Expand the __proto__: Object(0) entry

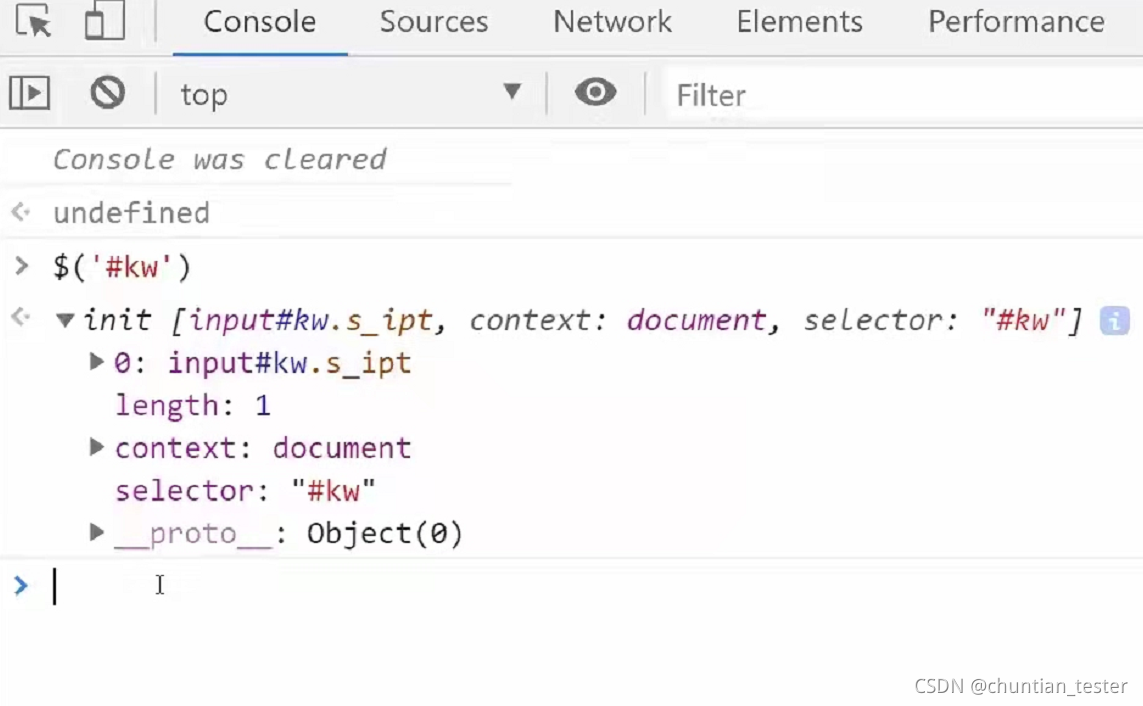coord(95,532)
